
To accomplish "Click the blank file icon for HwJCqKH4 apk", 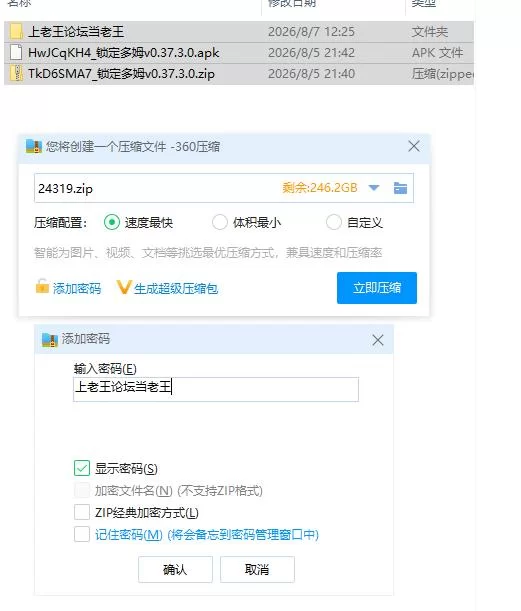I will tap(16, 53).
